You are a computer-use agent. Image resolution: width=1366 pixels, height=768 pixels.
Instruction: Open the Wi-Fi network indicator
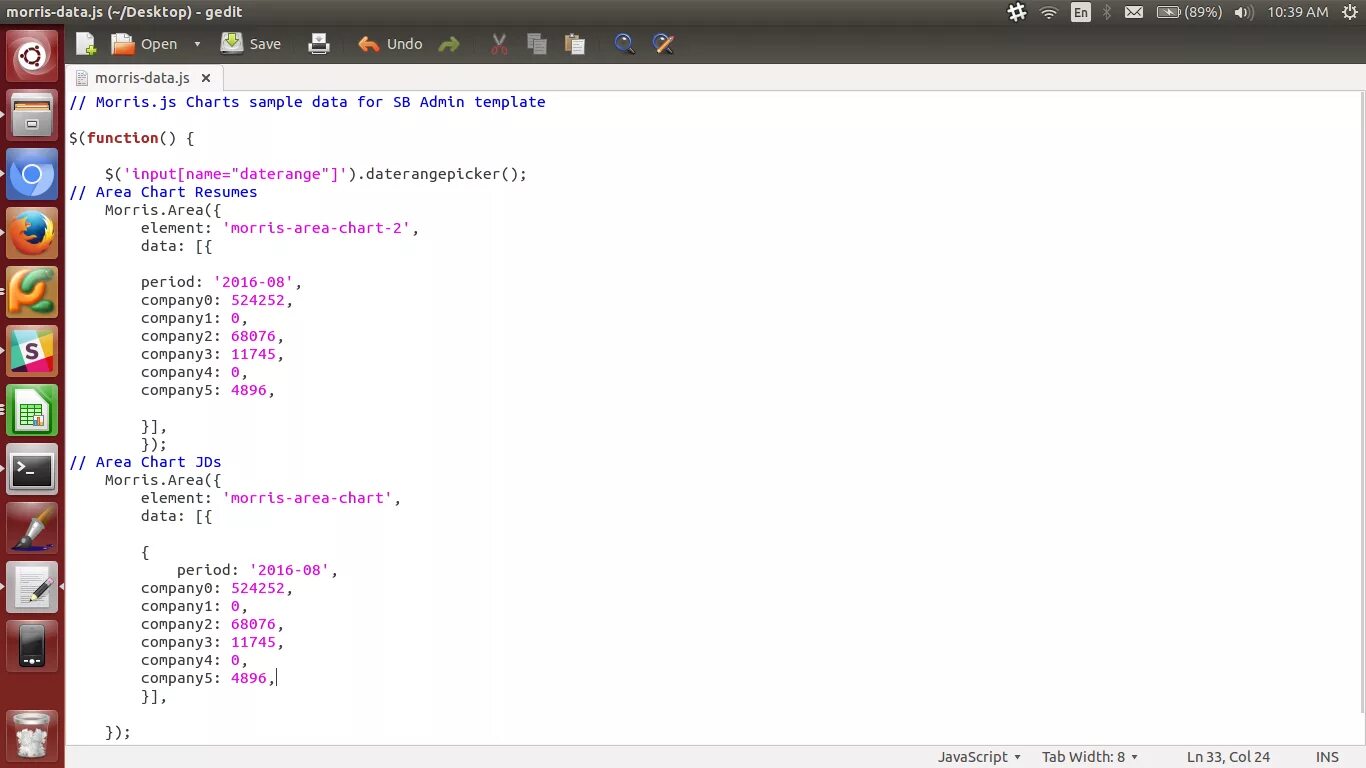pos(1049,12)
